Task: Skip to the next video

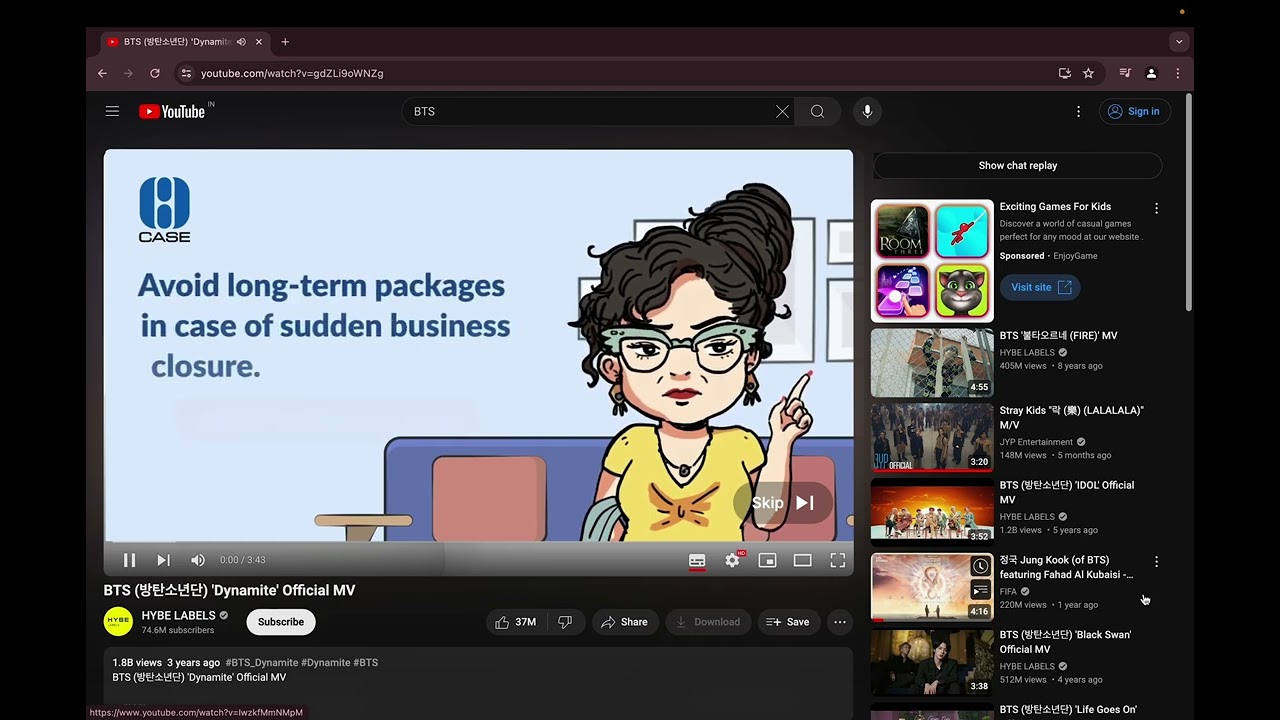Action: pyautogui.click(x=163, y=560)
